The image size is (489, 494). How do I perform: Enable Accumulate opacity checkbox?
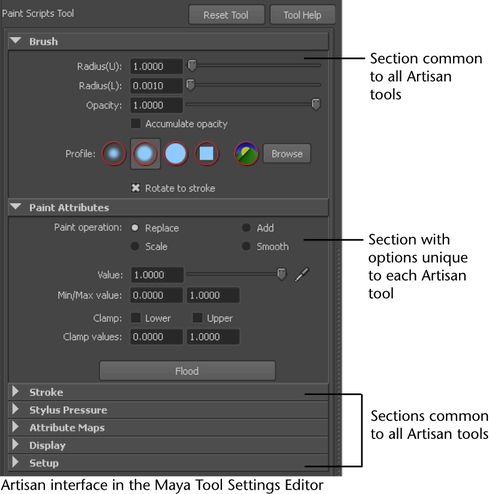[x=136, y=124]
